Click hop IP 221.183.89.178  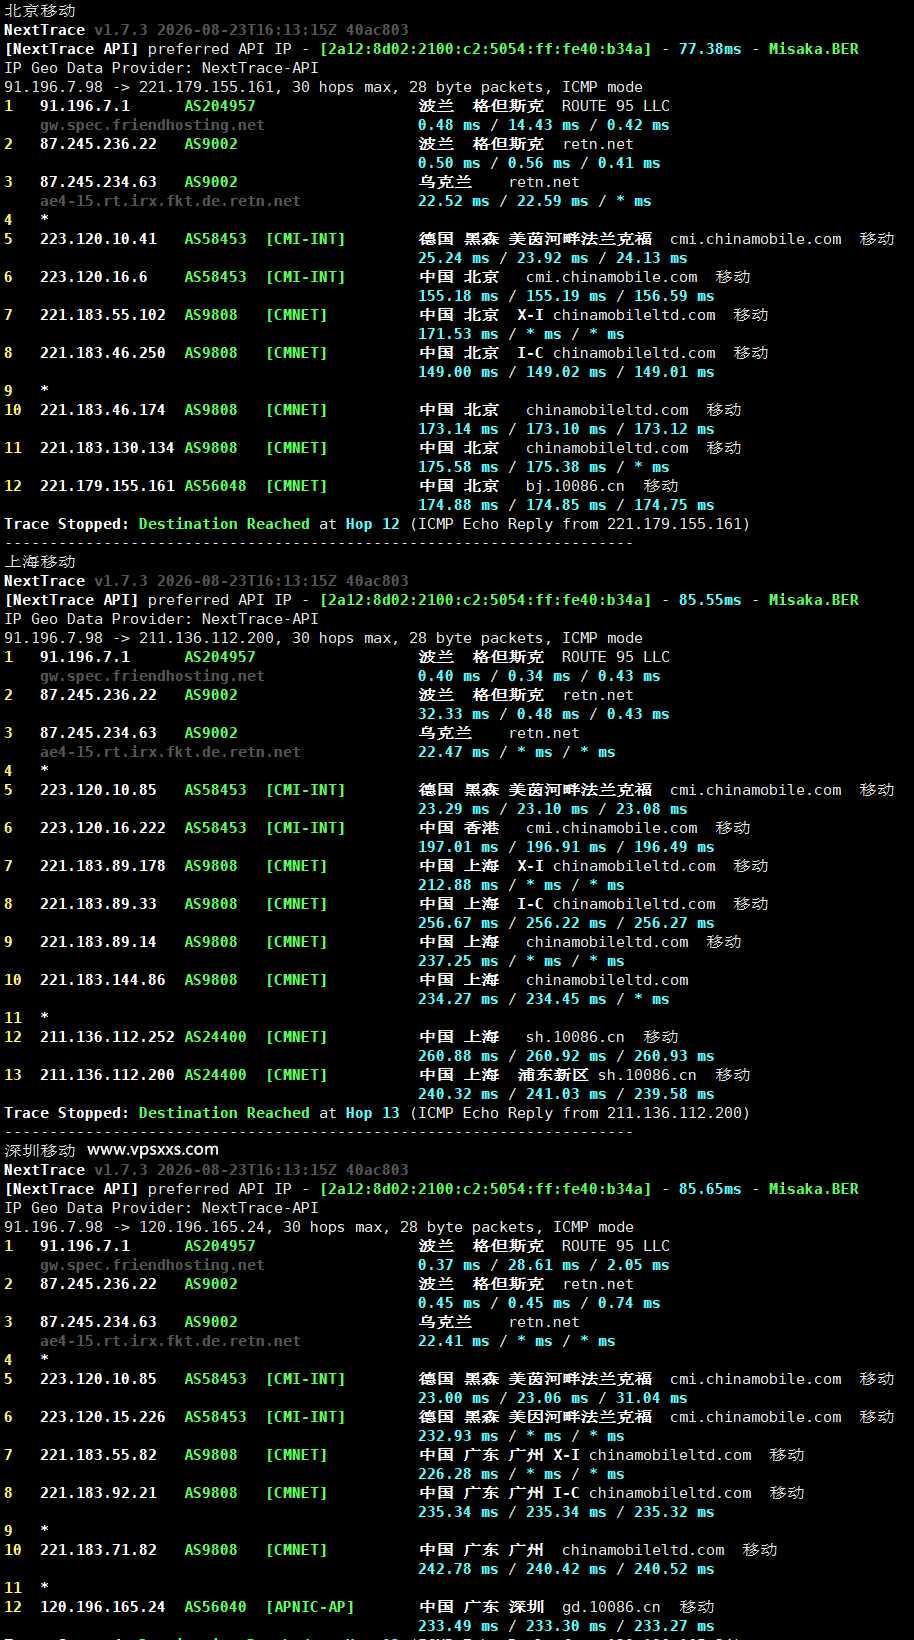tap(103, 865)
